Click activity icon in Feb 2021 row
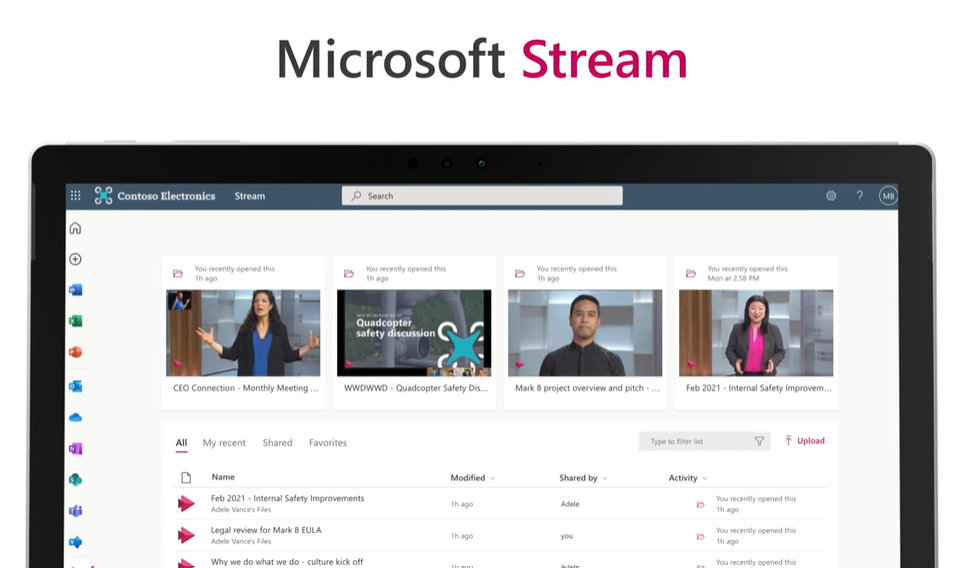Image resolution: width=973 pixels, height=568 pixels. tap(701, 505)
